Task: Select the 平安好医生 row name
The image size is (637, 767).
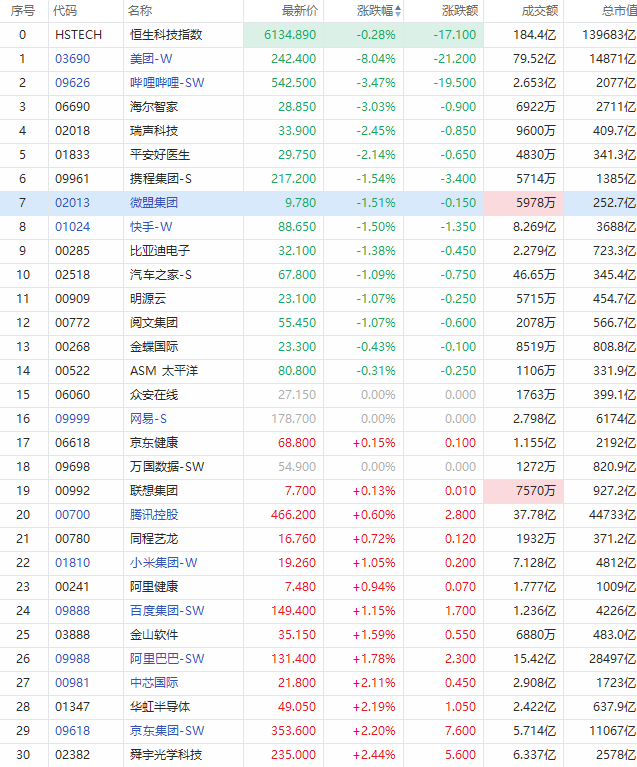Action: pyautogui.click(x=160, y=155)
